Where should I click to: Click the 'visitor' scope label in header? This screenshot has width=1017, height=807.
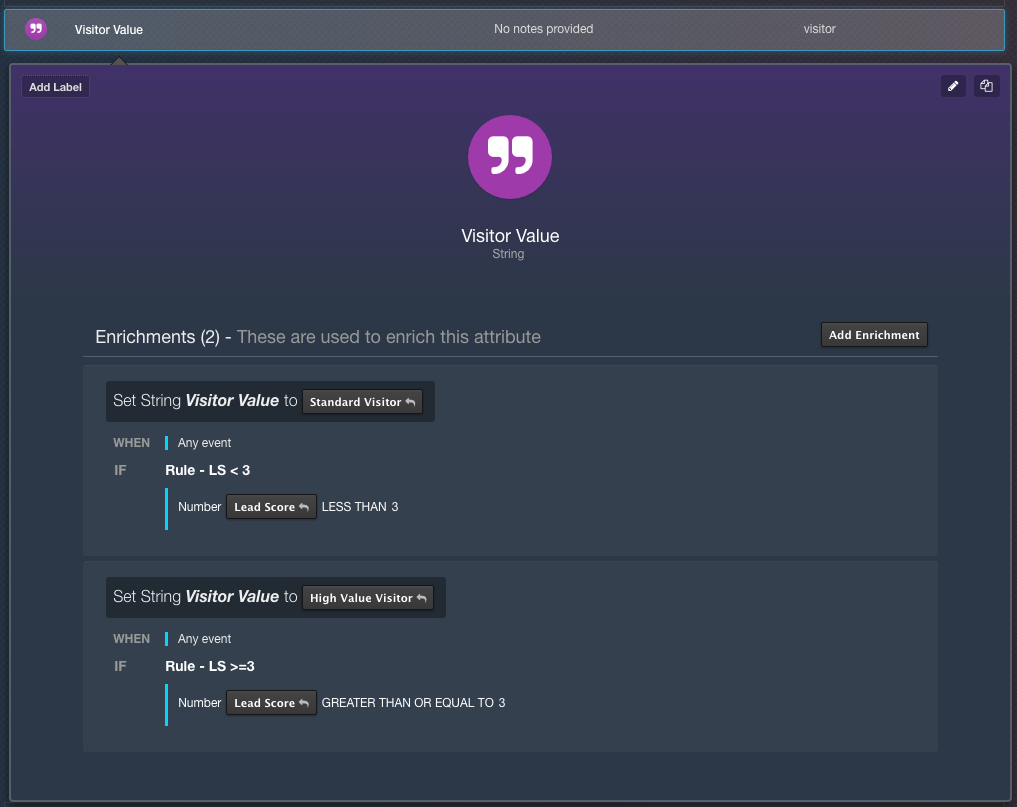[819, 29]
